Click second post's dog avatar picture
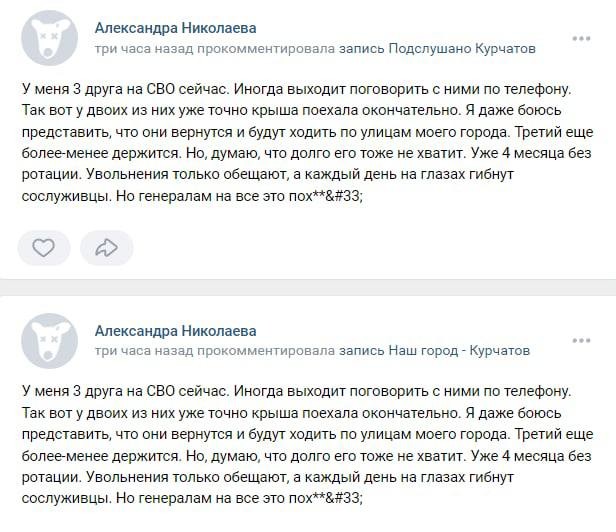 49,341
